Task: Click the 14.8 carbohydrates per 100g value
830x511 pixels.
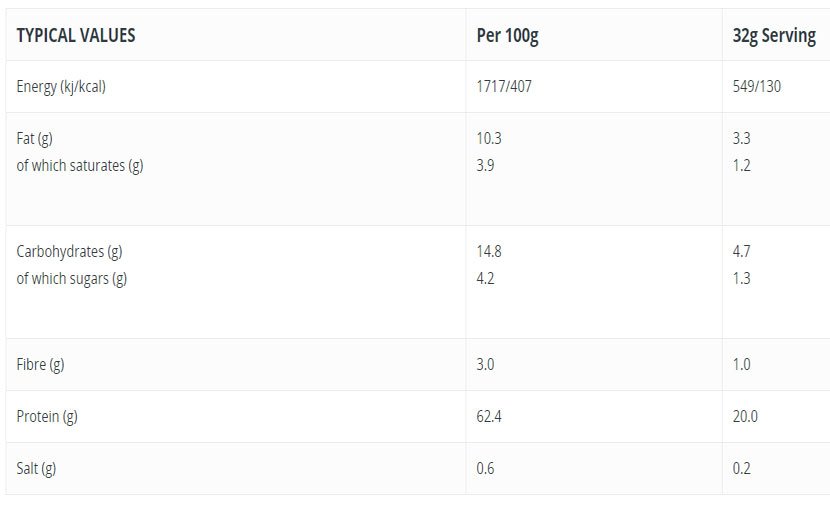Action: point(489,252)
